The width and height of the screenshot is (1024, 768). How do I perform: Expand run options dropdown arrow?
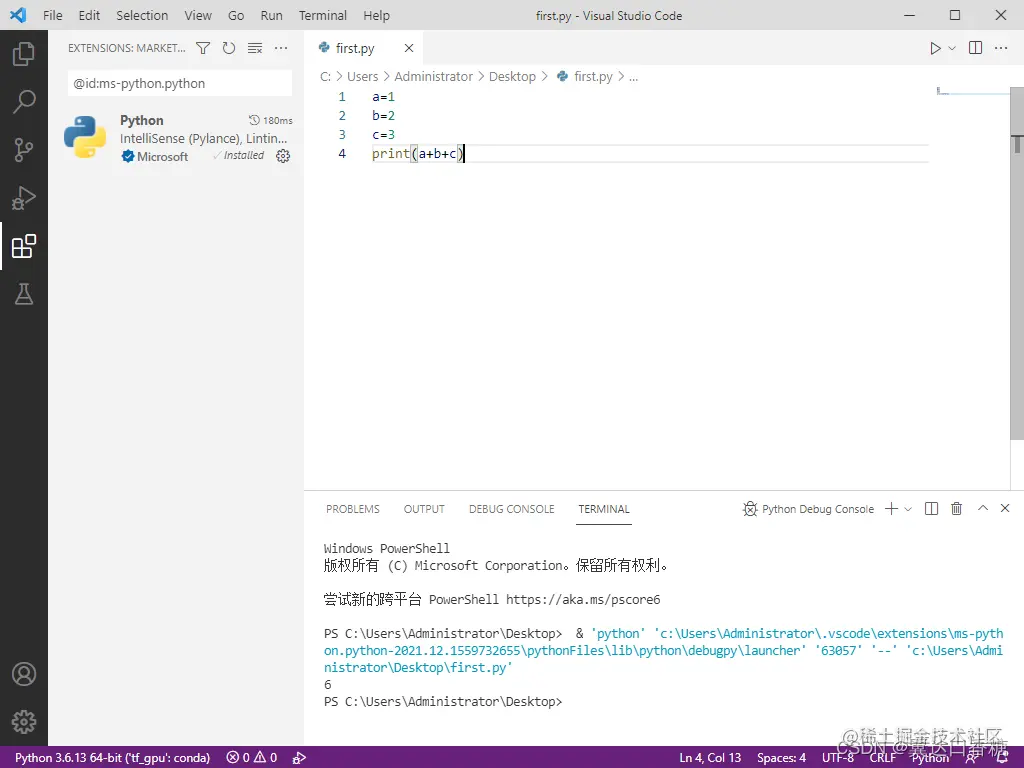[x=952, y=48]
